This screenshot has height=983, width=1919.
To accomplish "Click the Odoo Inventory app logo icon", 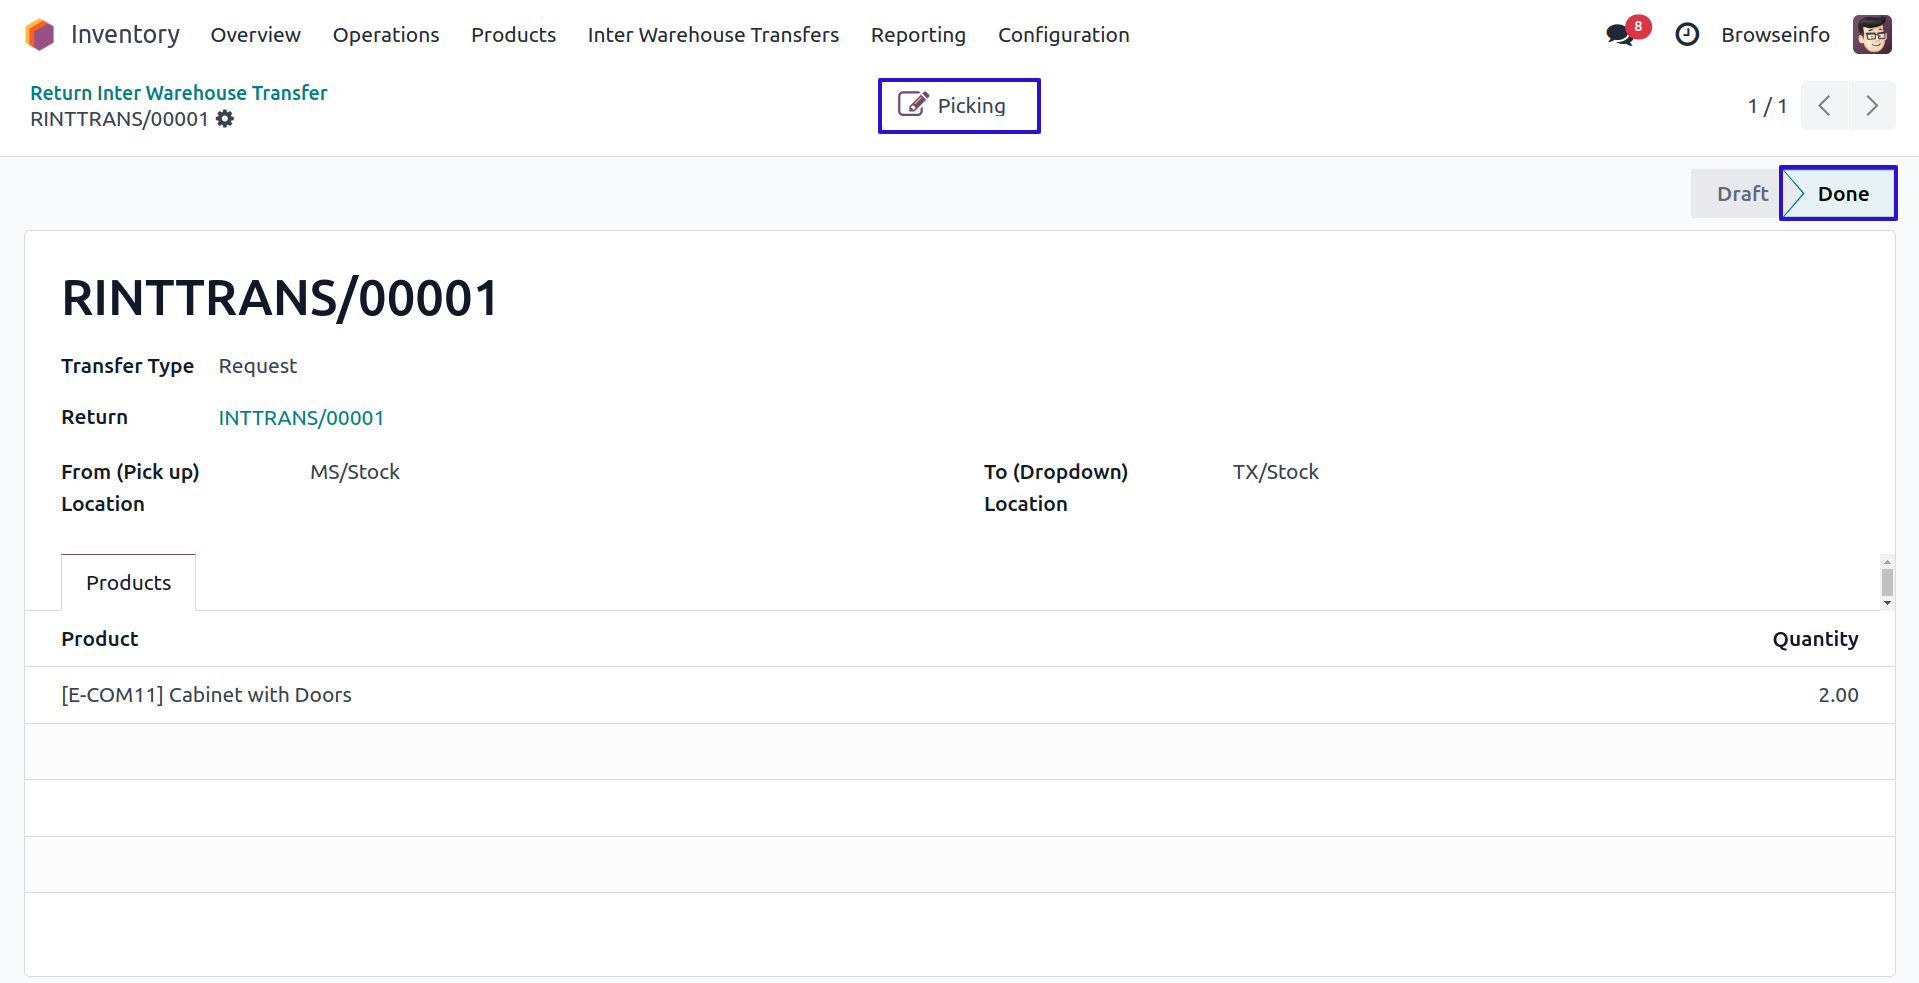I will pos(40,35).
